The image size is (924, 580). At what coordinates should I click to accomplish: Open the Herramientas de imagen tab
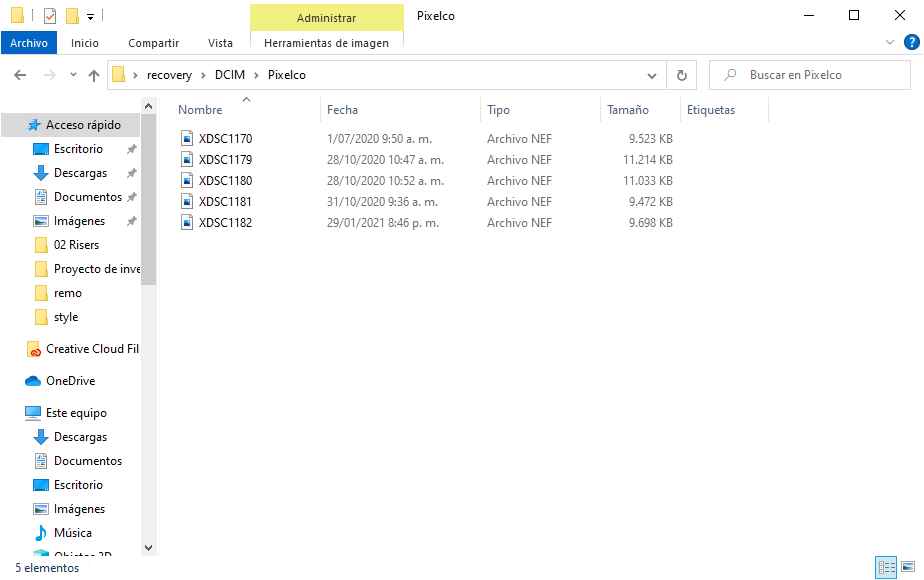pyautogui.click(x=326, y=42)
